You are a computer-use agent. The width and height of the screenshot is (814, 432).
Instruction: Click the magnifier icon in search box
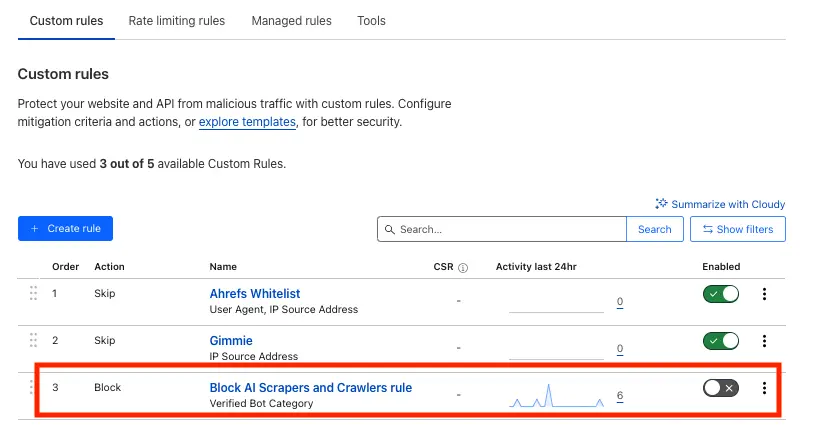(x=389, y=229)
